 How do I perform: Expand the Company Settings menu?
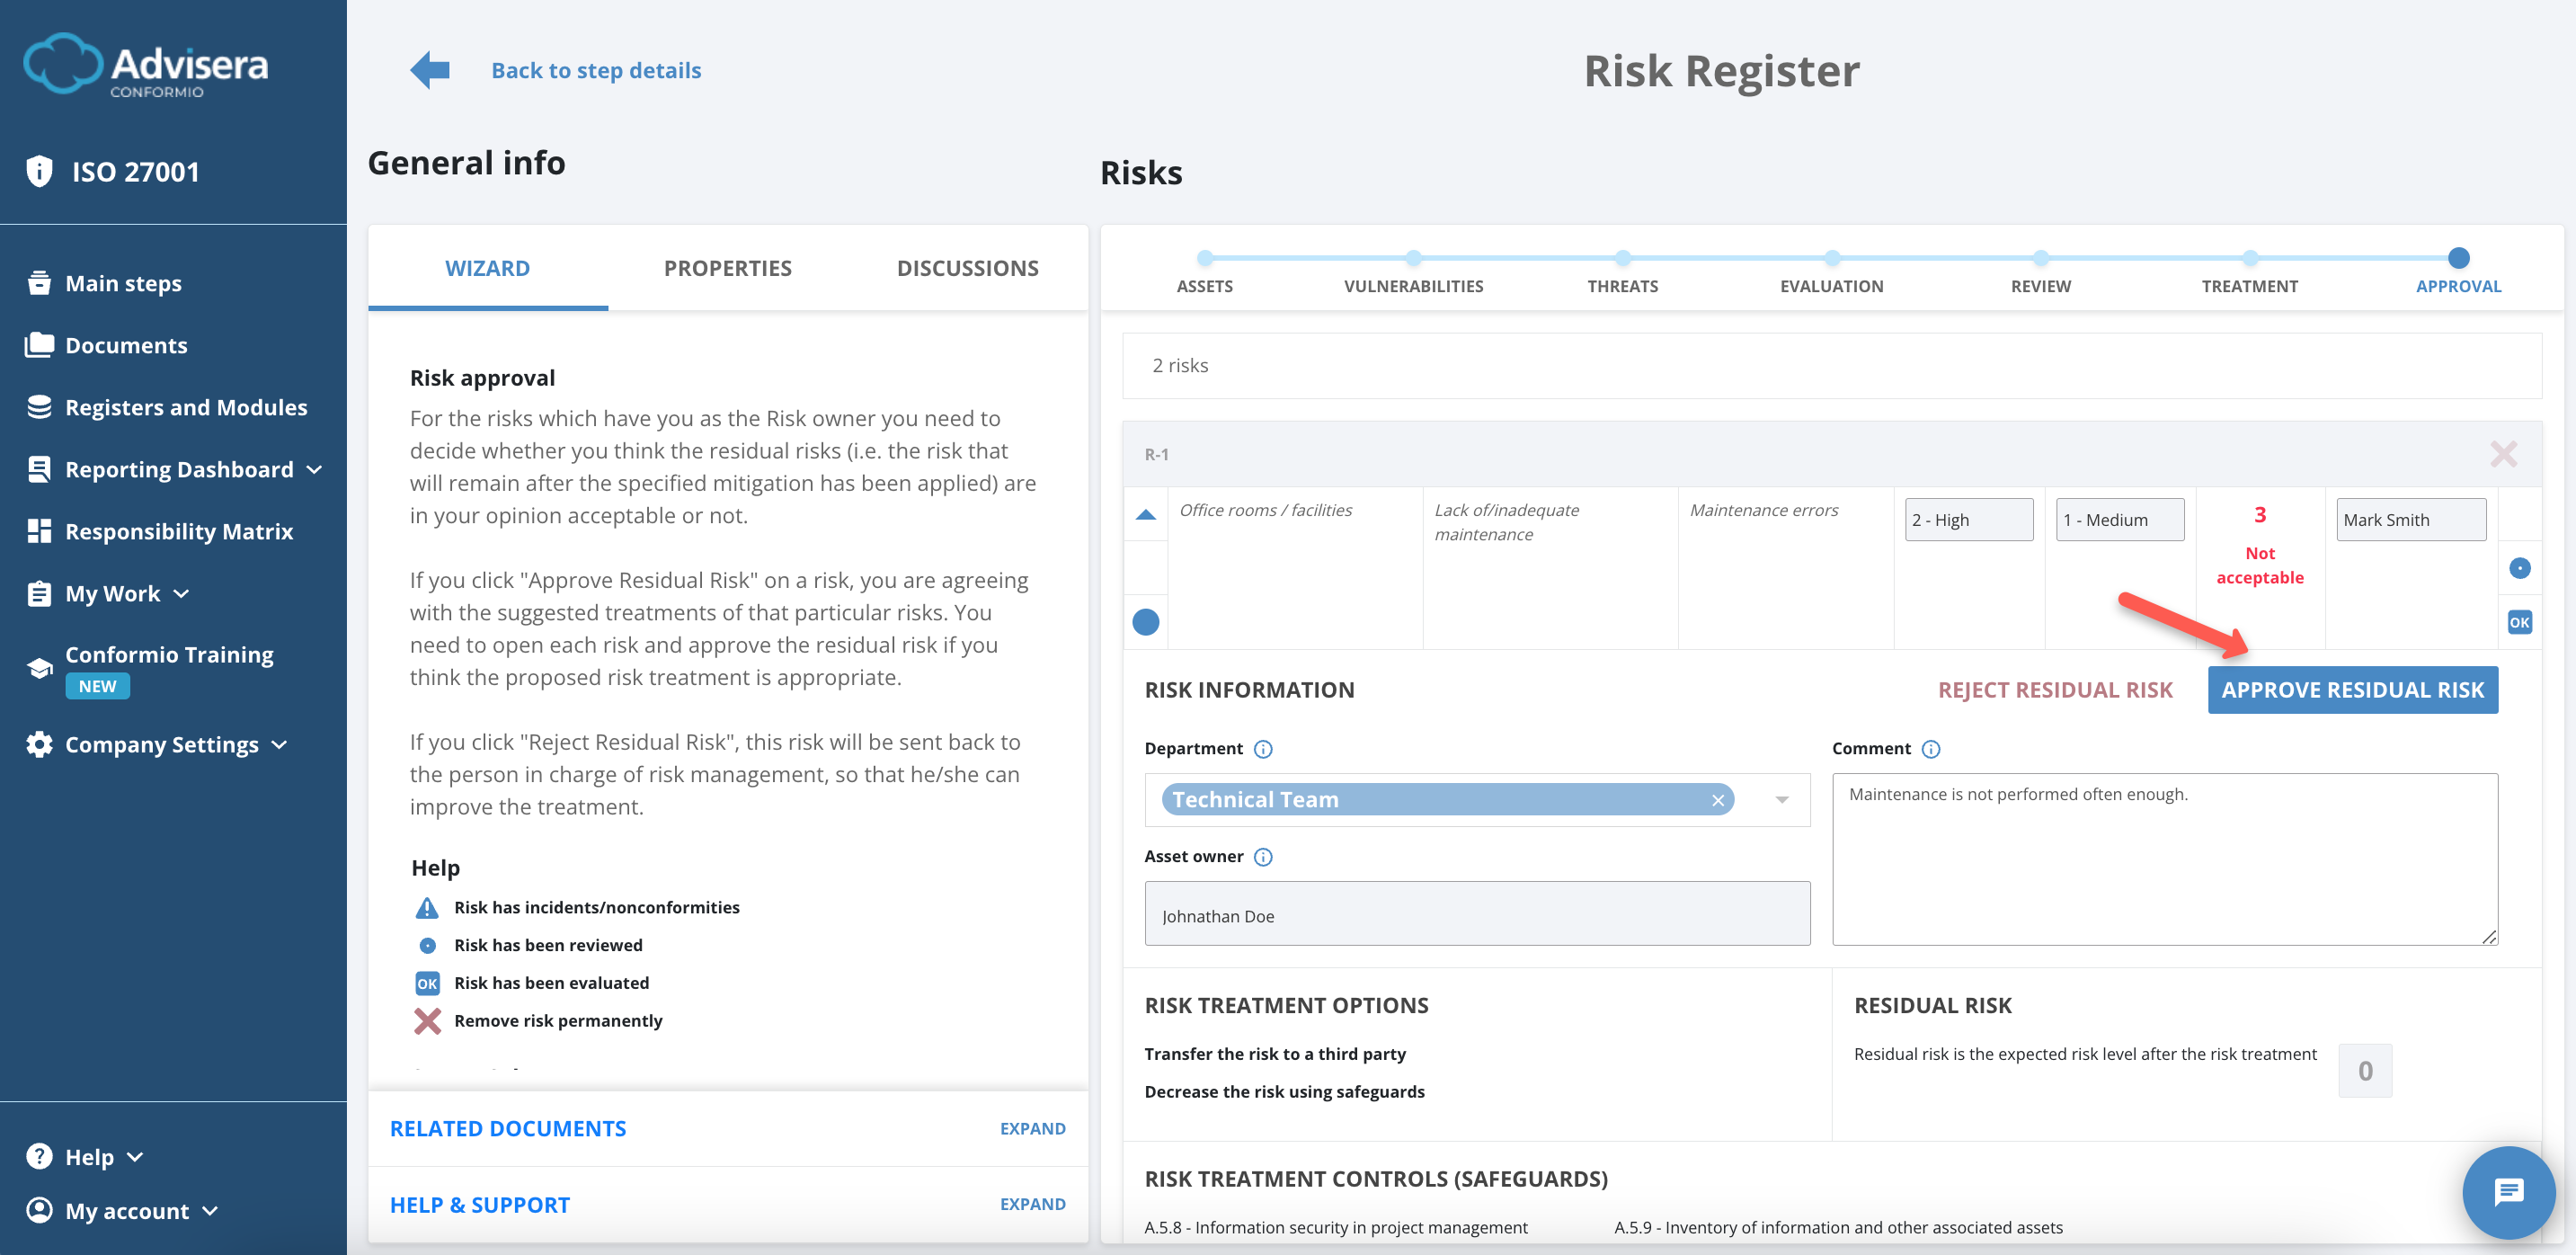click(x=160, y=744)
